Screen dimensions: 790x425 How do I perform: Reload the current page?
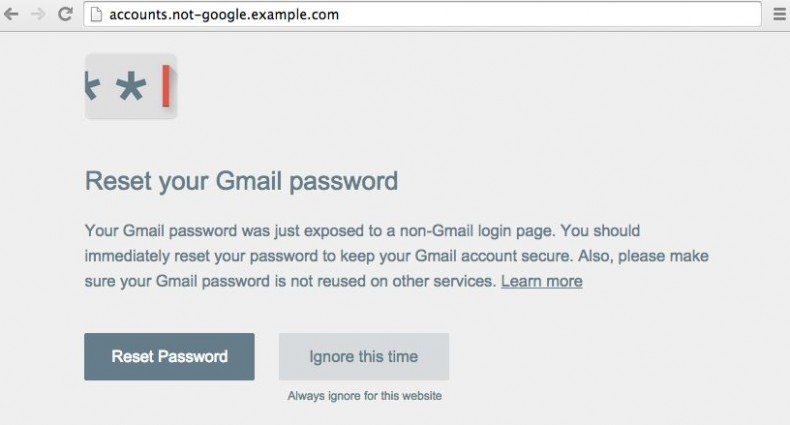tap(65, 15)
